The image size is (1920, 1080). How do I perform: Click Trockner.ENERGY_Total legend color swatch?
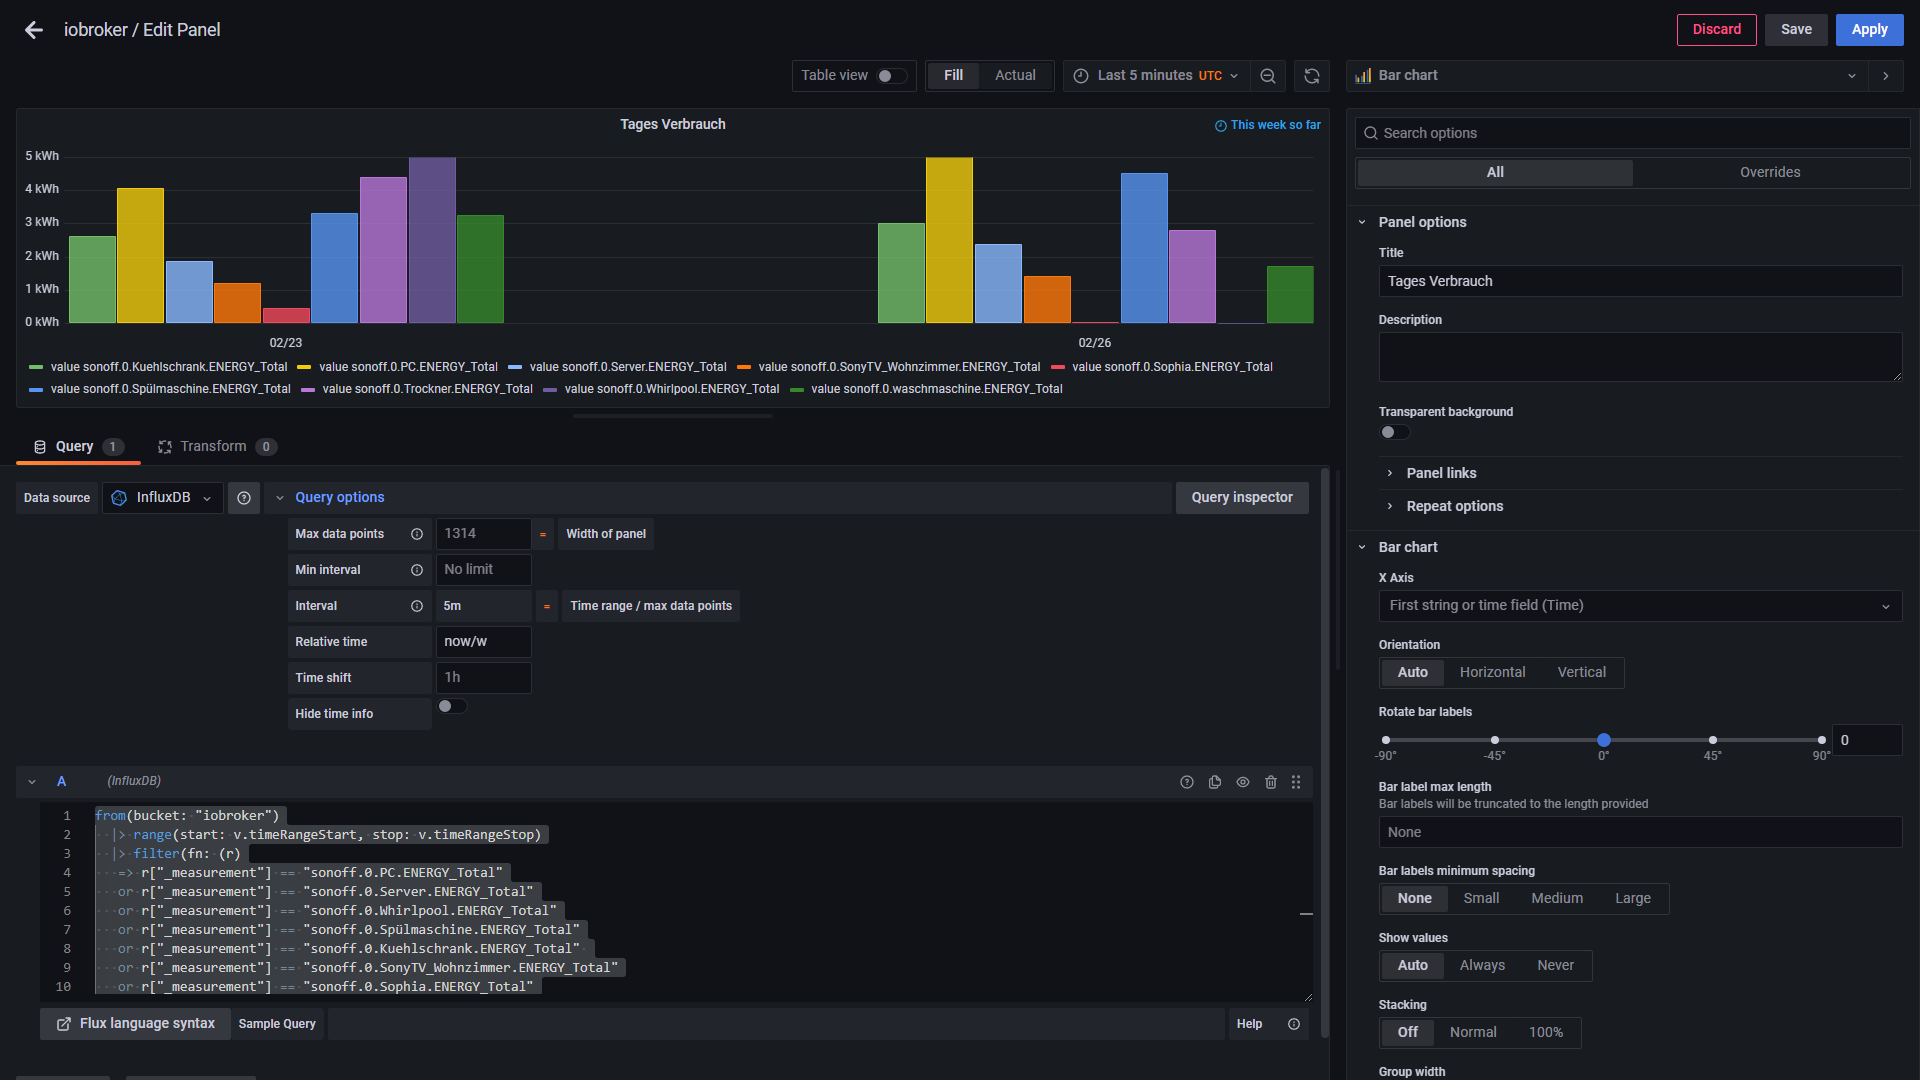pos(308,390)
